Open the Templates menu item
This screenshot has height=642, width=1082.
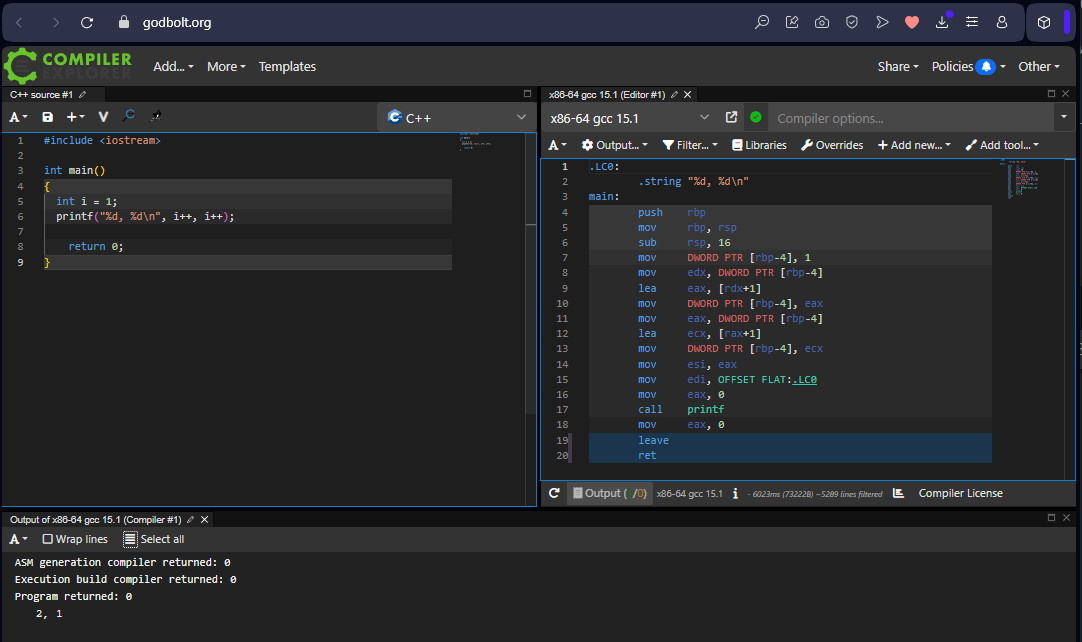[x=287, y=66]
